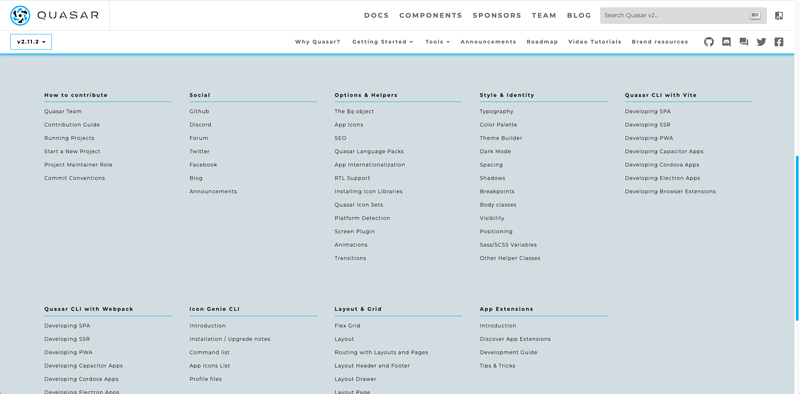Open the Discord link under Social
Screen dimensions: 800x394
click(x=200, y=125)
